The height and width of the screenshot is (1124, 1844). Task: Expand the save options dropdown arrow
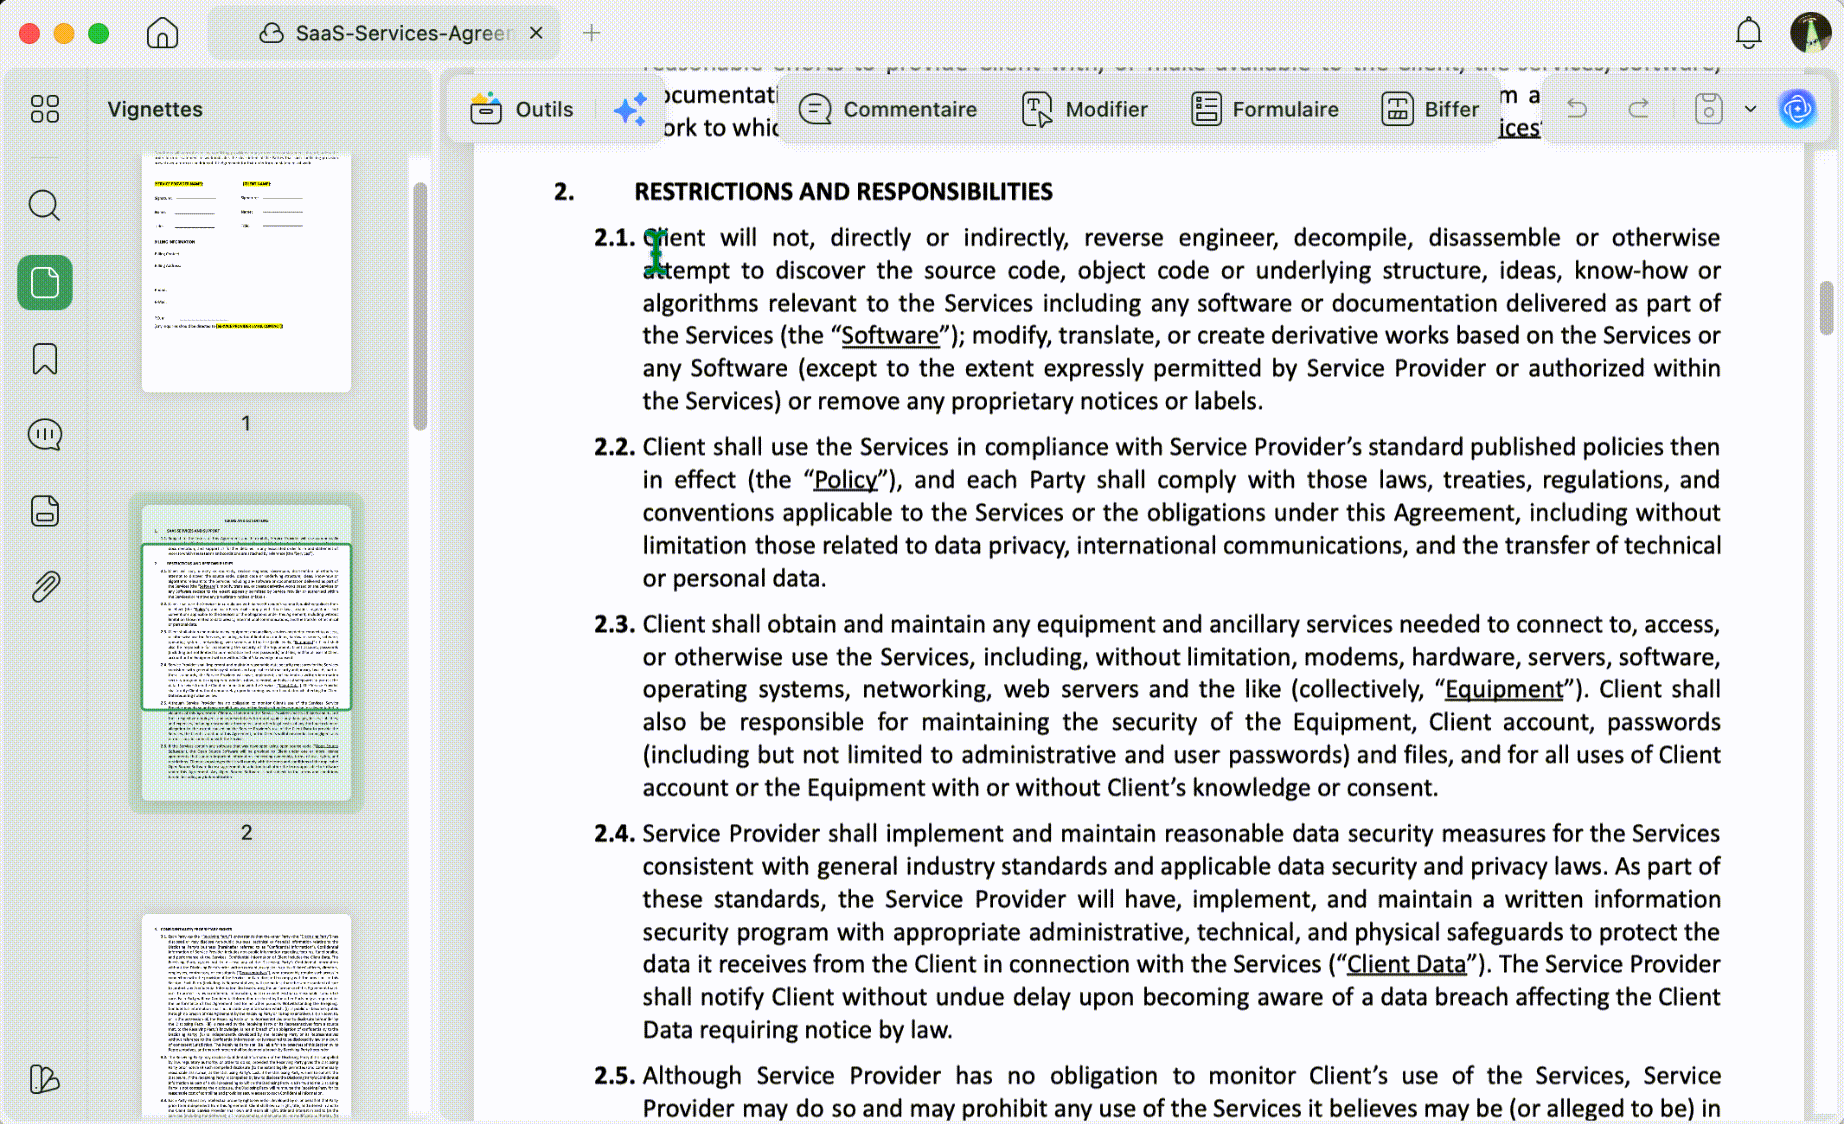pos(1750,109)
